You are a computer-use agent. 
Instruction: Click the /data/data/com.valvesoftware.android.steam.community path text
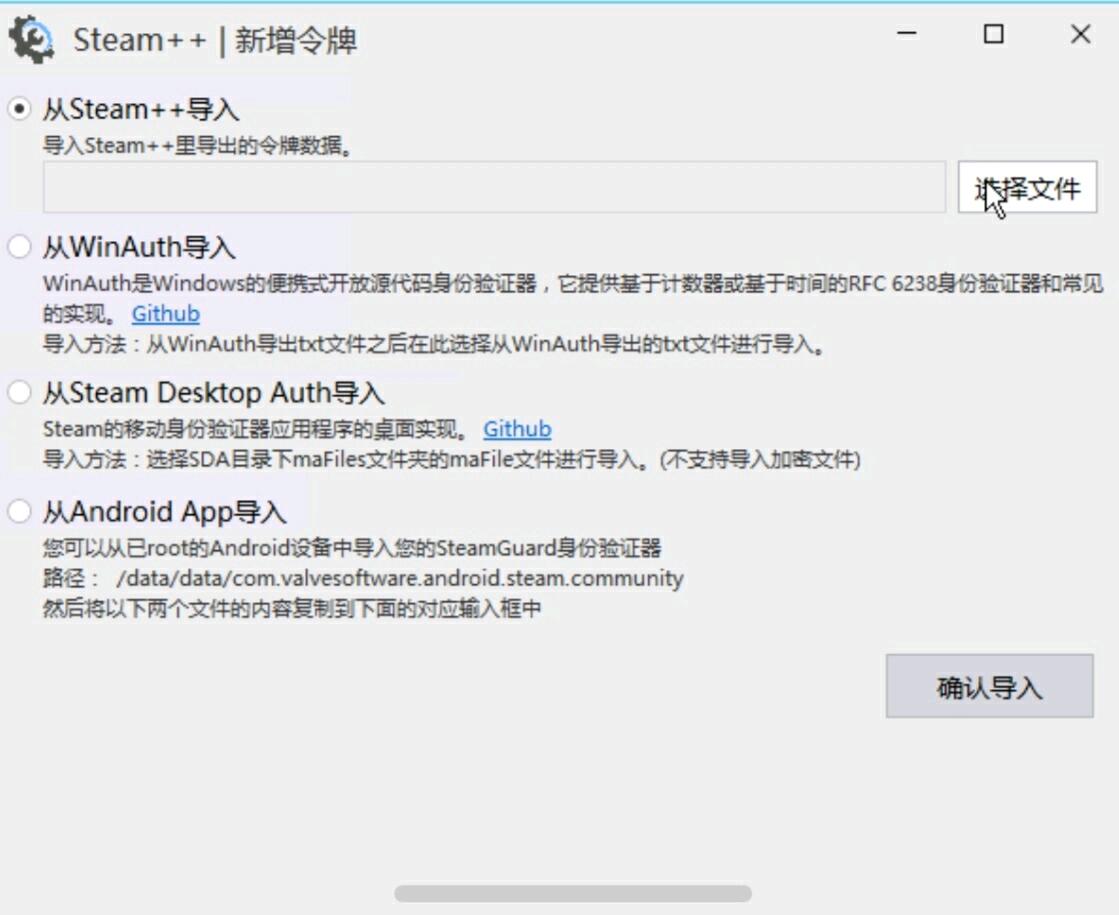tap(400, 577)
